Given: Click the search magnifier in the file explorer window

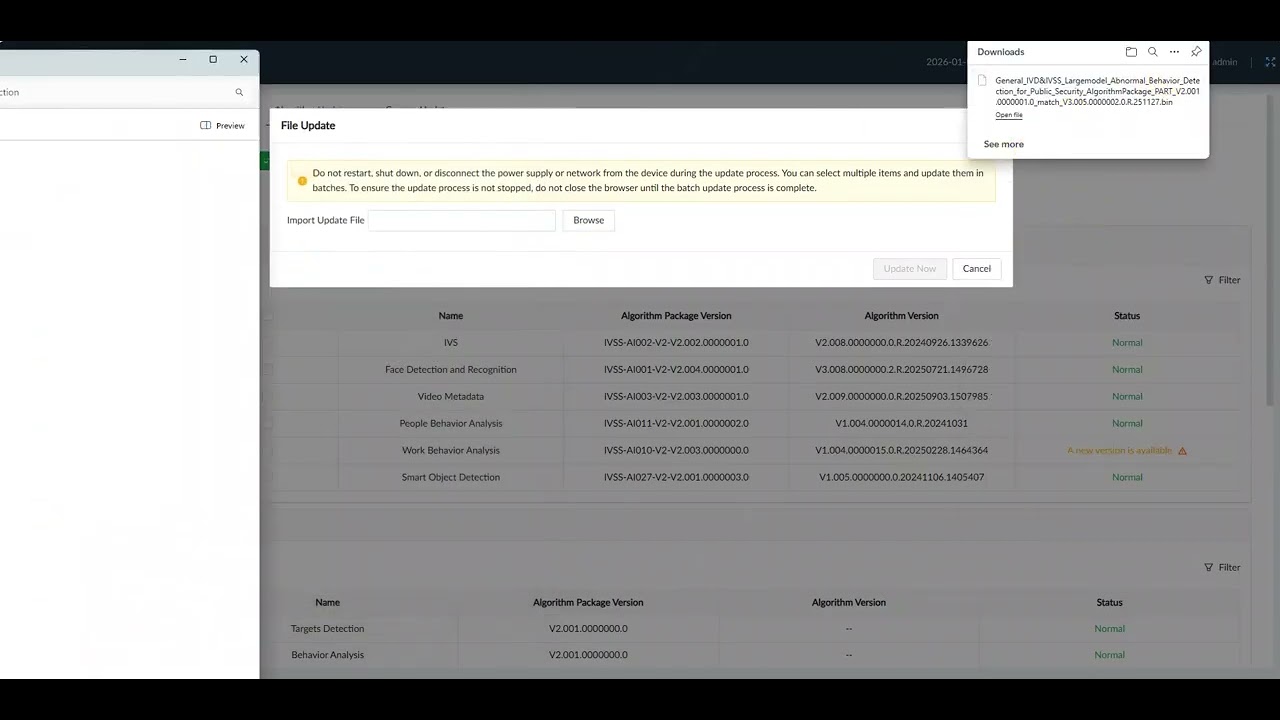Looking at the screenshot, I should click(x=239, y=92).
